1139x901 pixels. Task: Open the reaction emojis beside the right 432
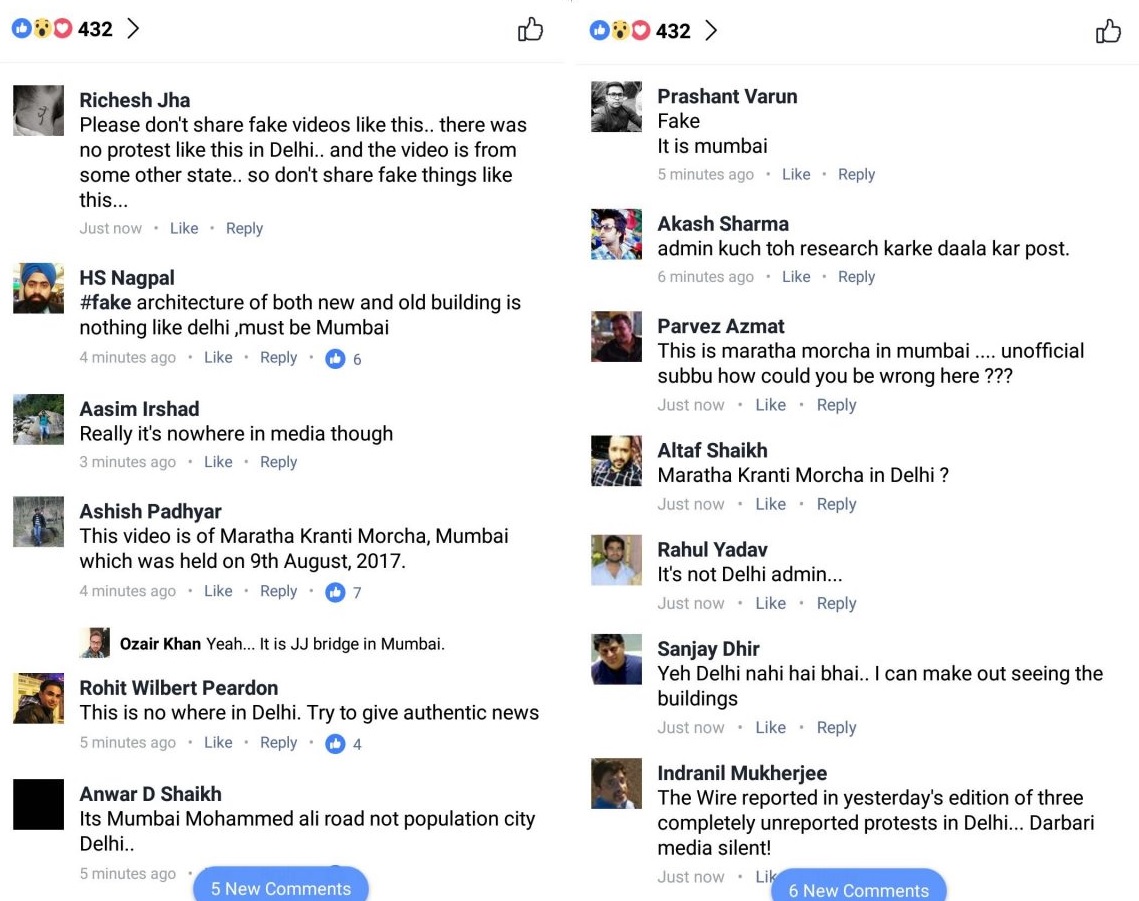pos(620,31)
